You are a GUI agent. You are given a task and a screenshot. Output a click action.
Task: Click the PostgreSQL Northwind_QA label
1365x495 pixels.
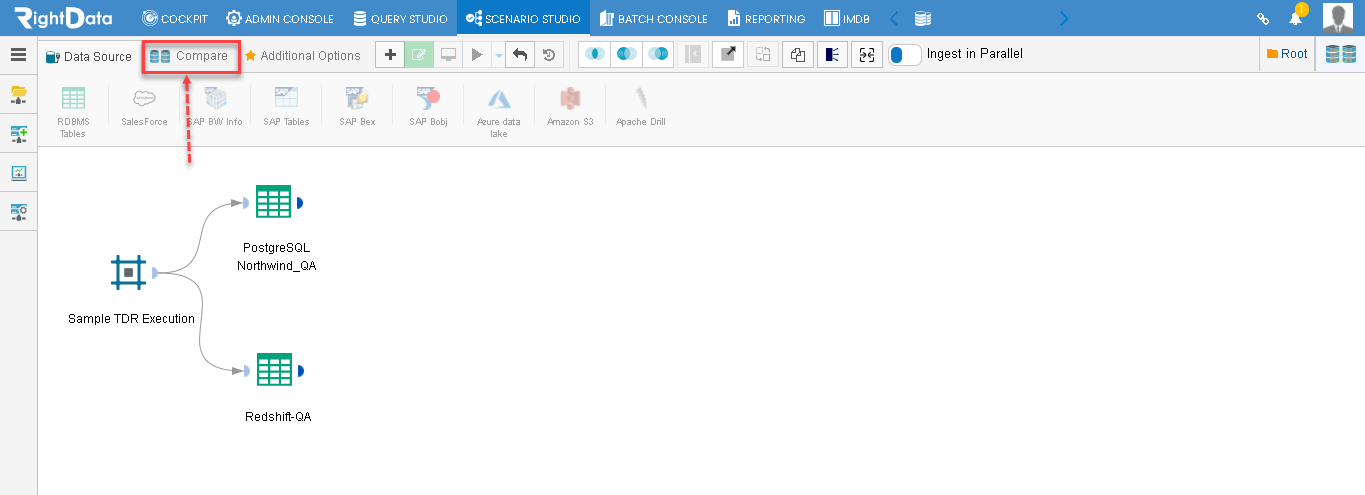point(277,256)
